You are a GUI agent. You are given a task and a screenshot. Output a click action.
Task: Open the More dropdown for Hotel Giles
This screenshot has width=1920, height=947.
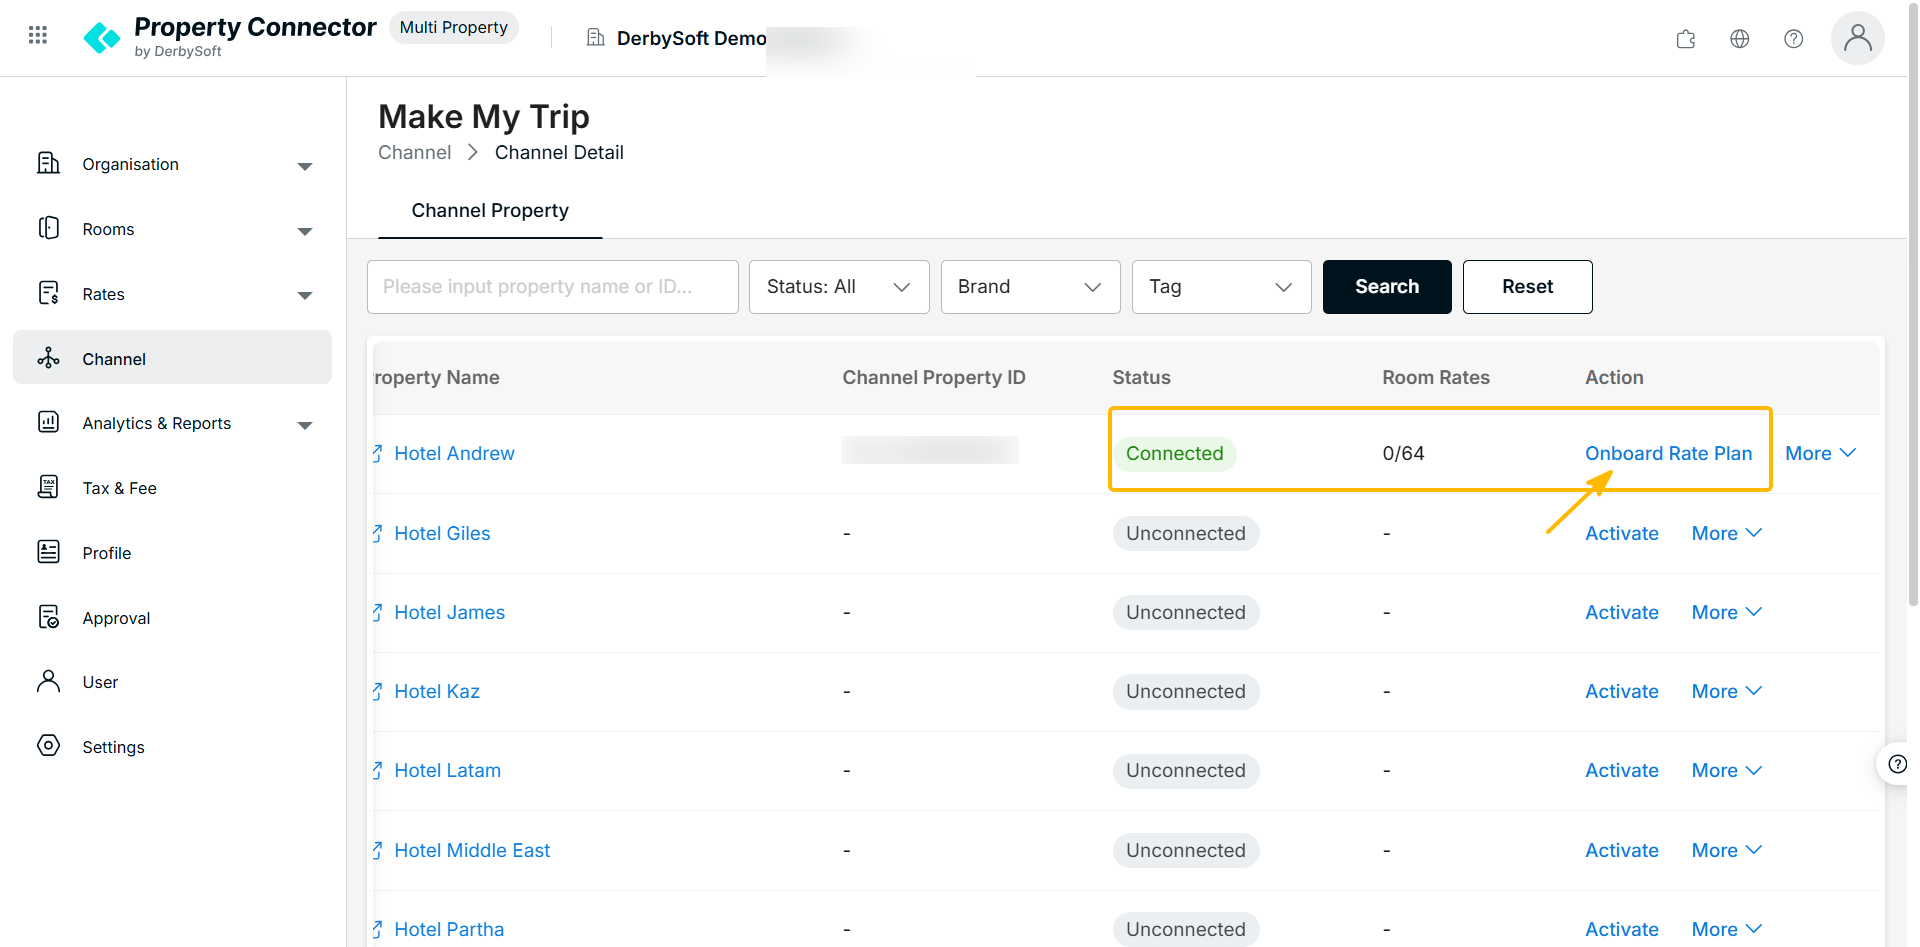pyautogui.click(x=1727, y=533)
